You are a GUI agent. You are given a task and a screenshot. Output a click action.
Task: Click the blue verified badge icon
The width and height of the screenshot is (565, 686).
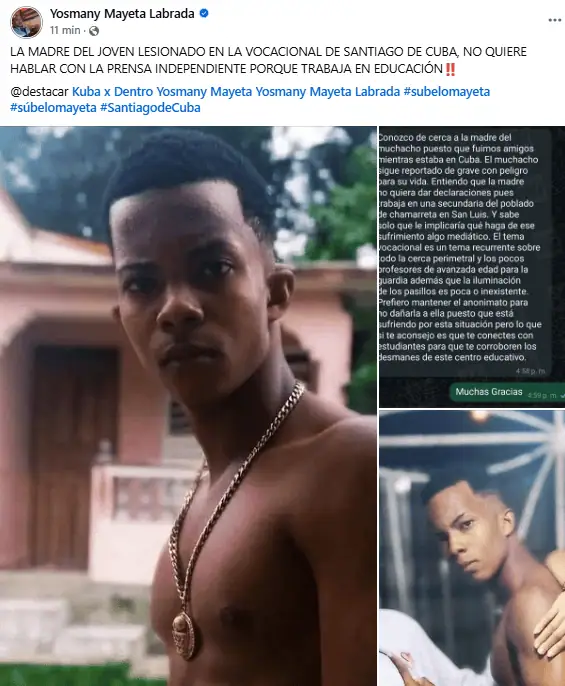pyautogui.click(x=204, y=14)
